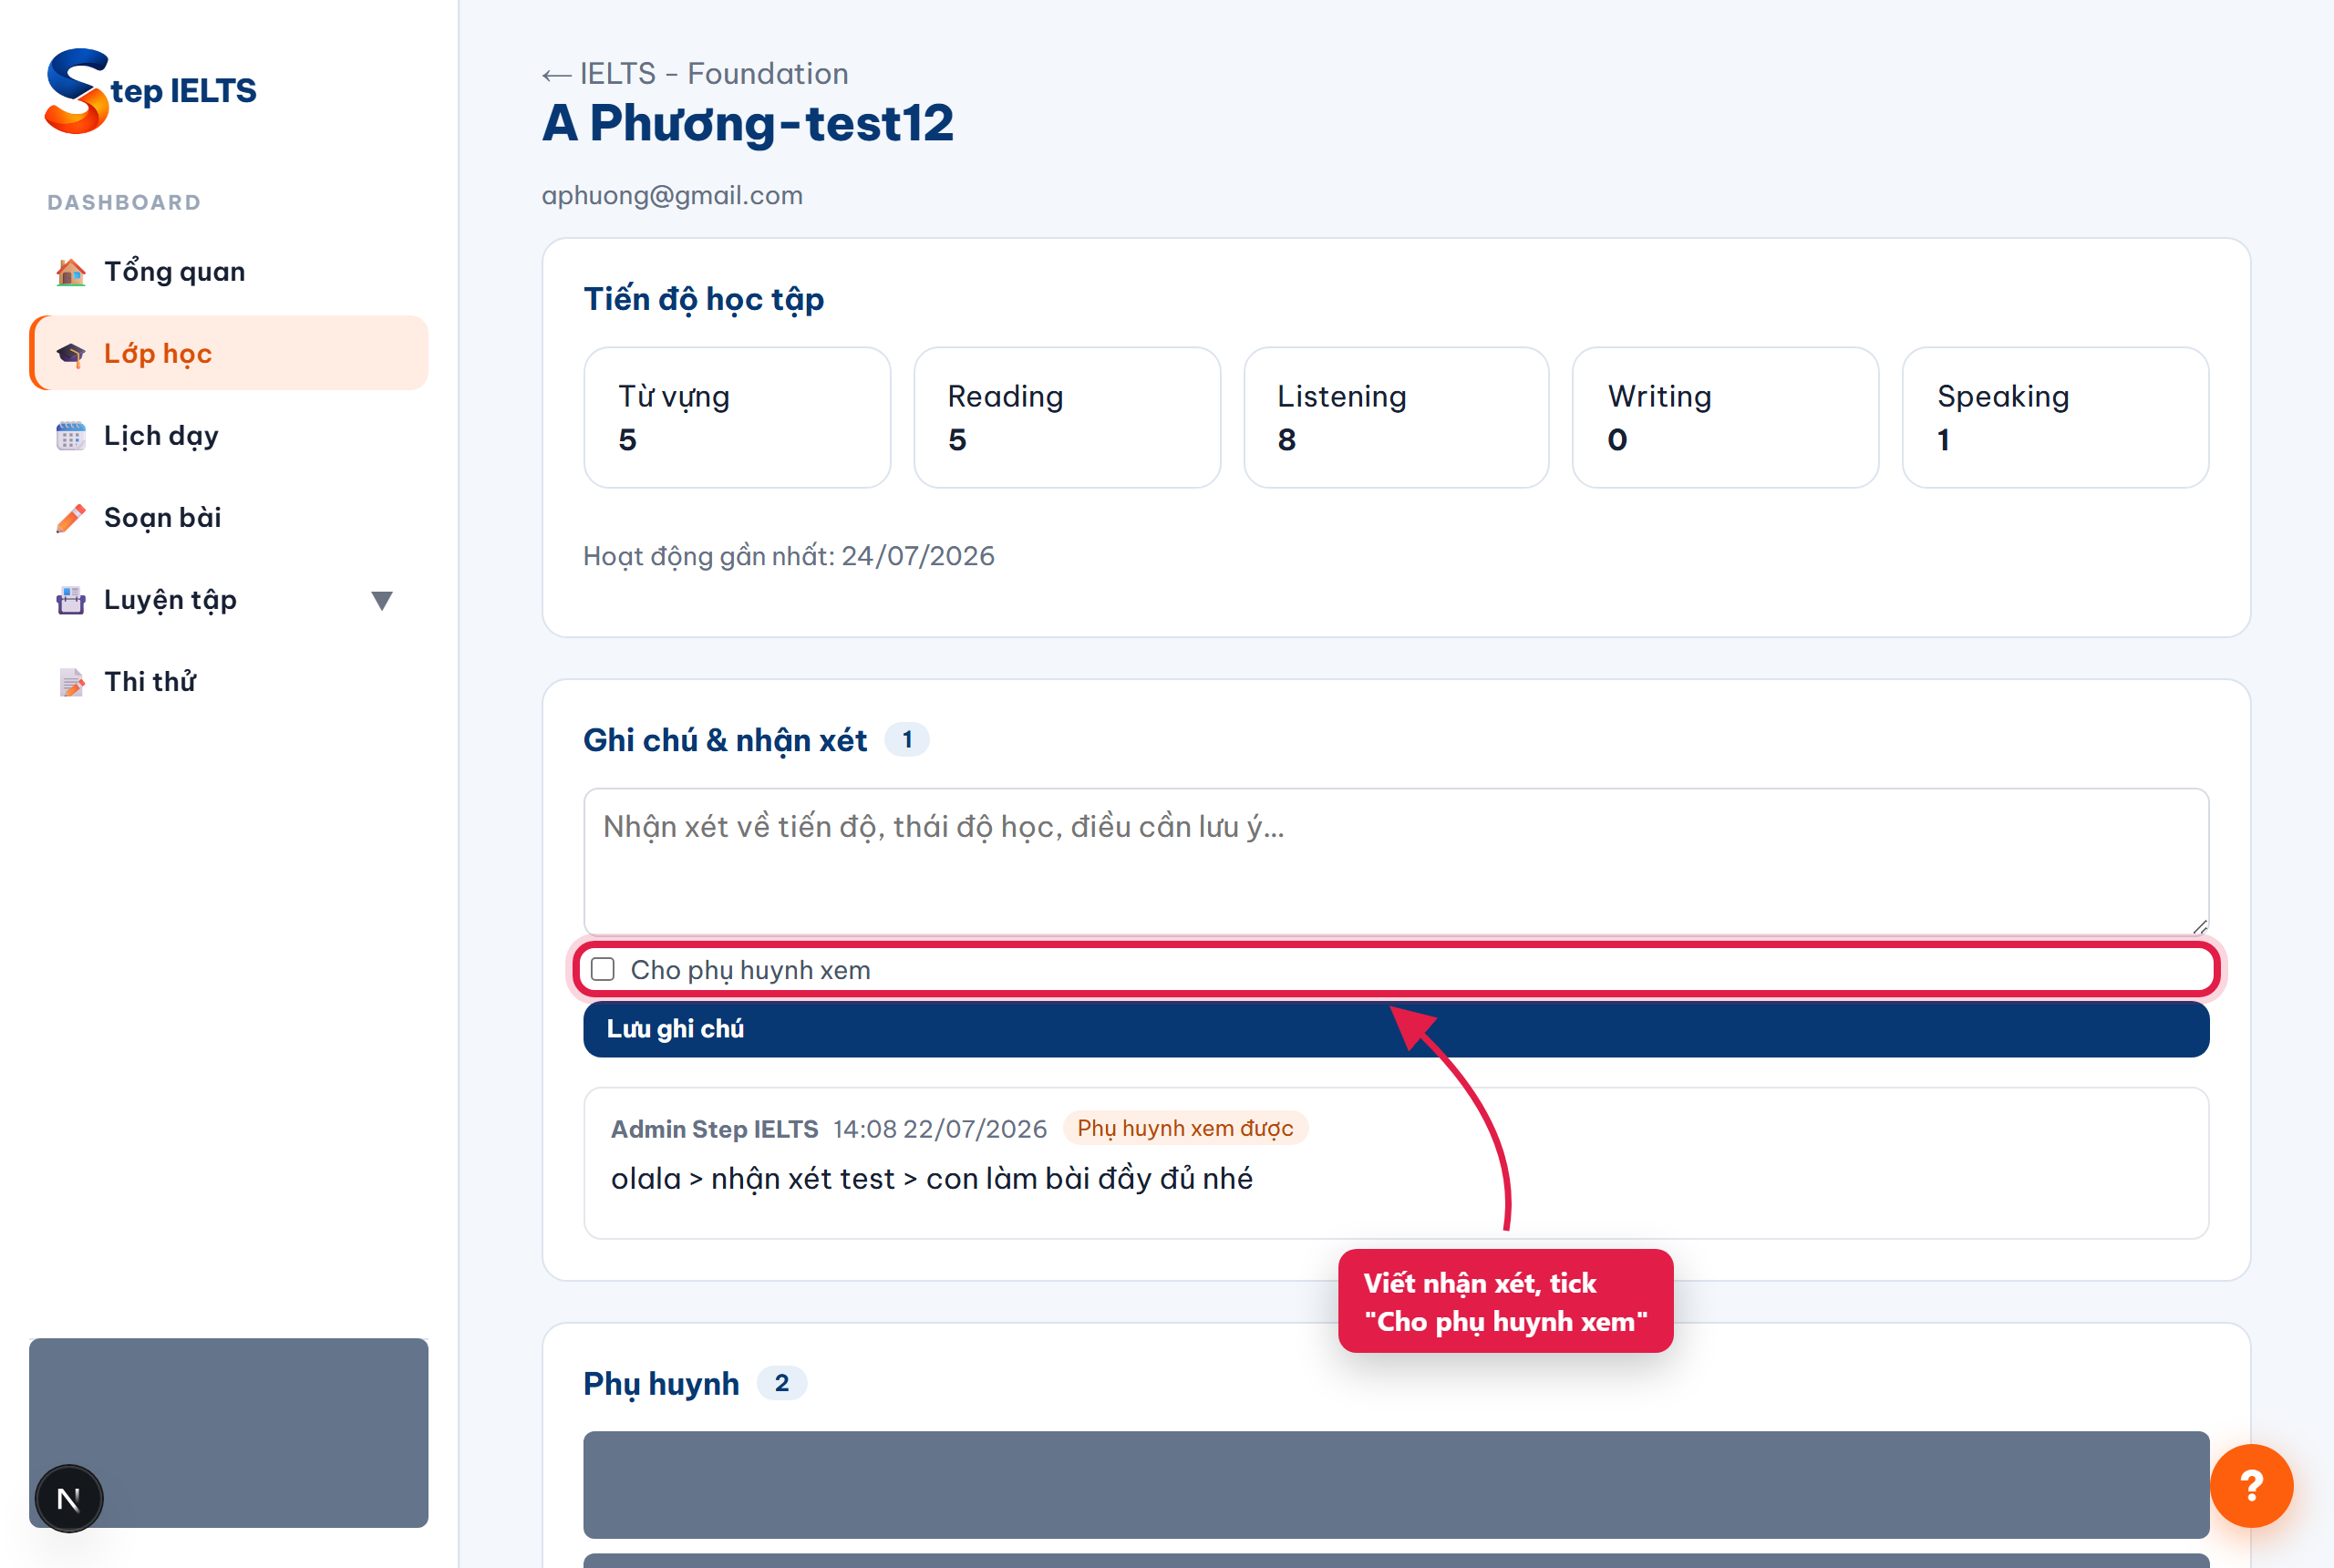Expand the Luyện tập submenu arrow
The width and height of the screenshot is (2334, 1568).
(381, 600)
